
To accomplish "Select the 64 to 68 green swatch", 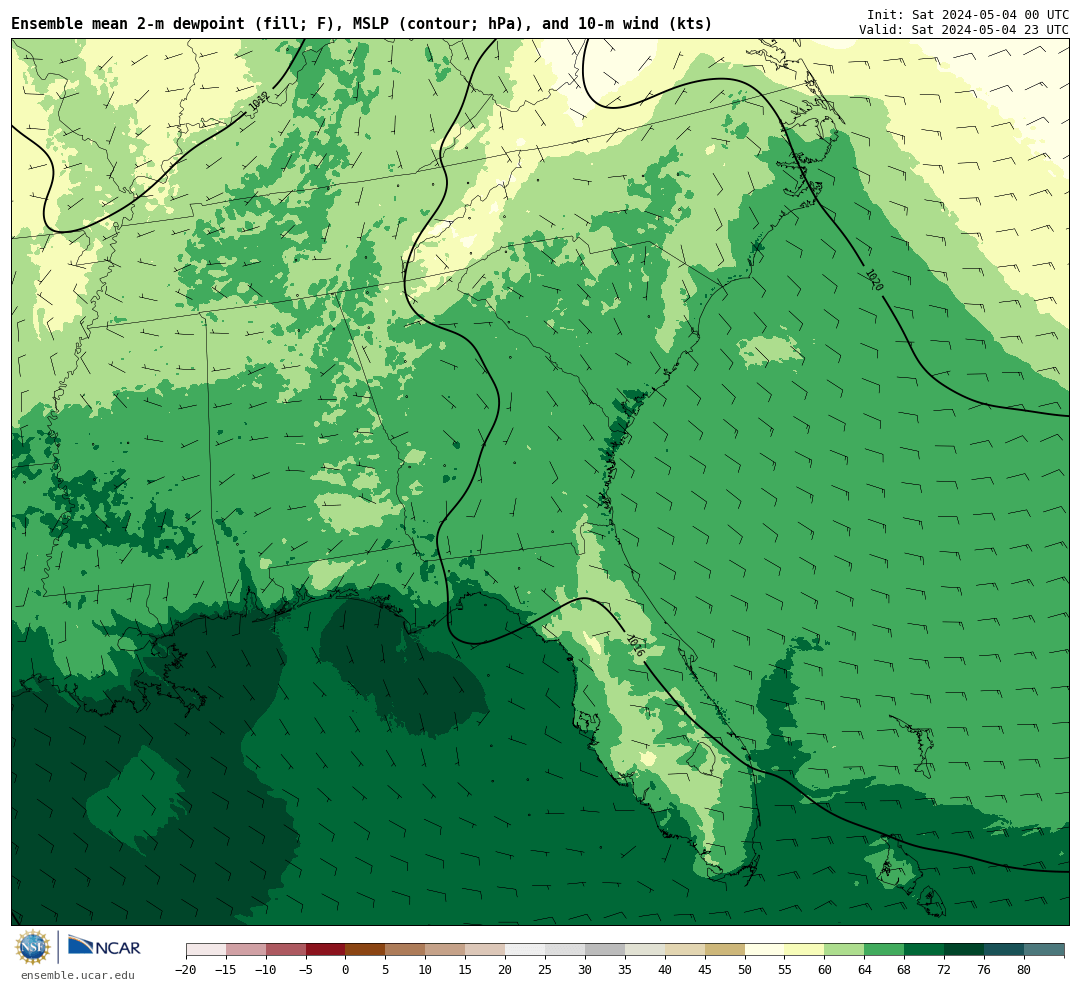I will (885, 950).
